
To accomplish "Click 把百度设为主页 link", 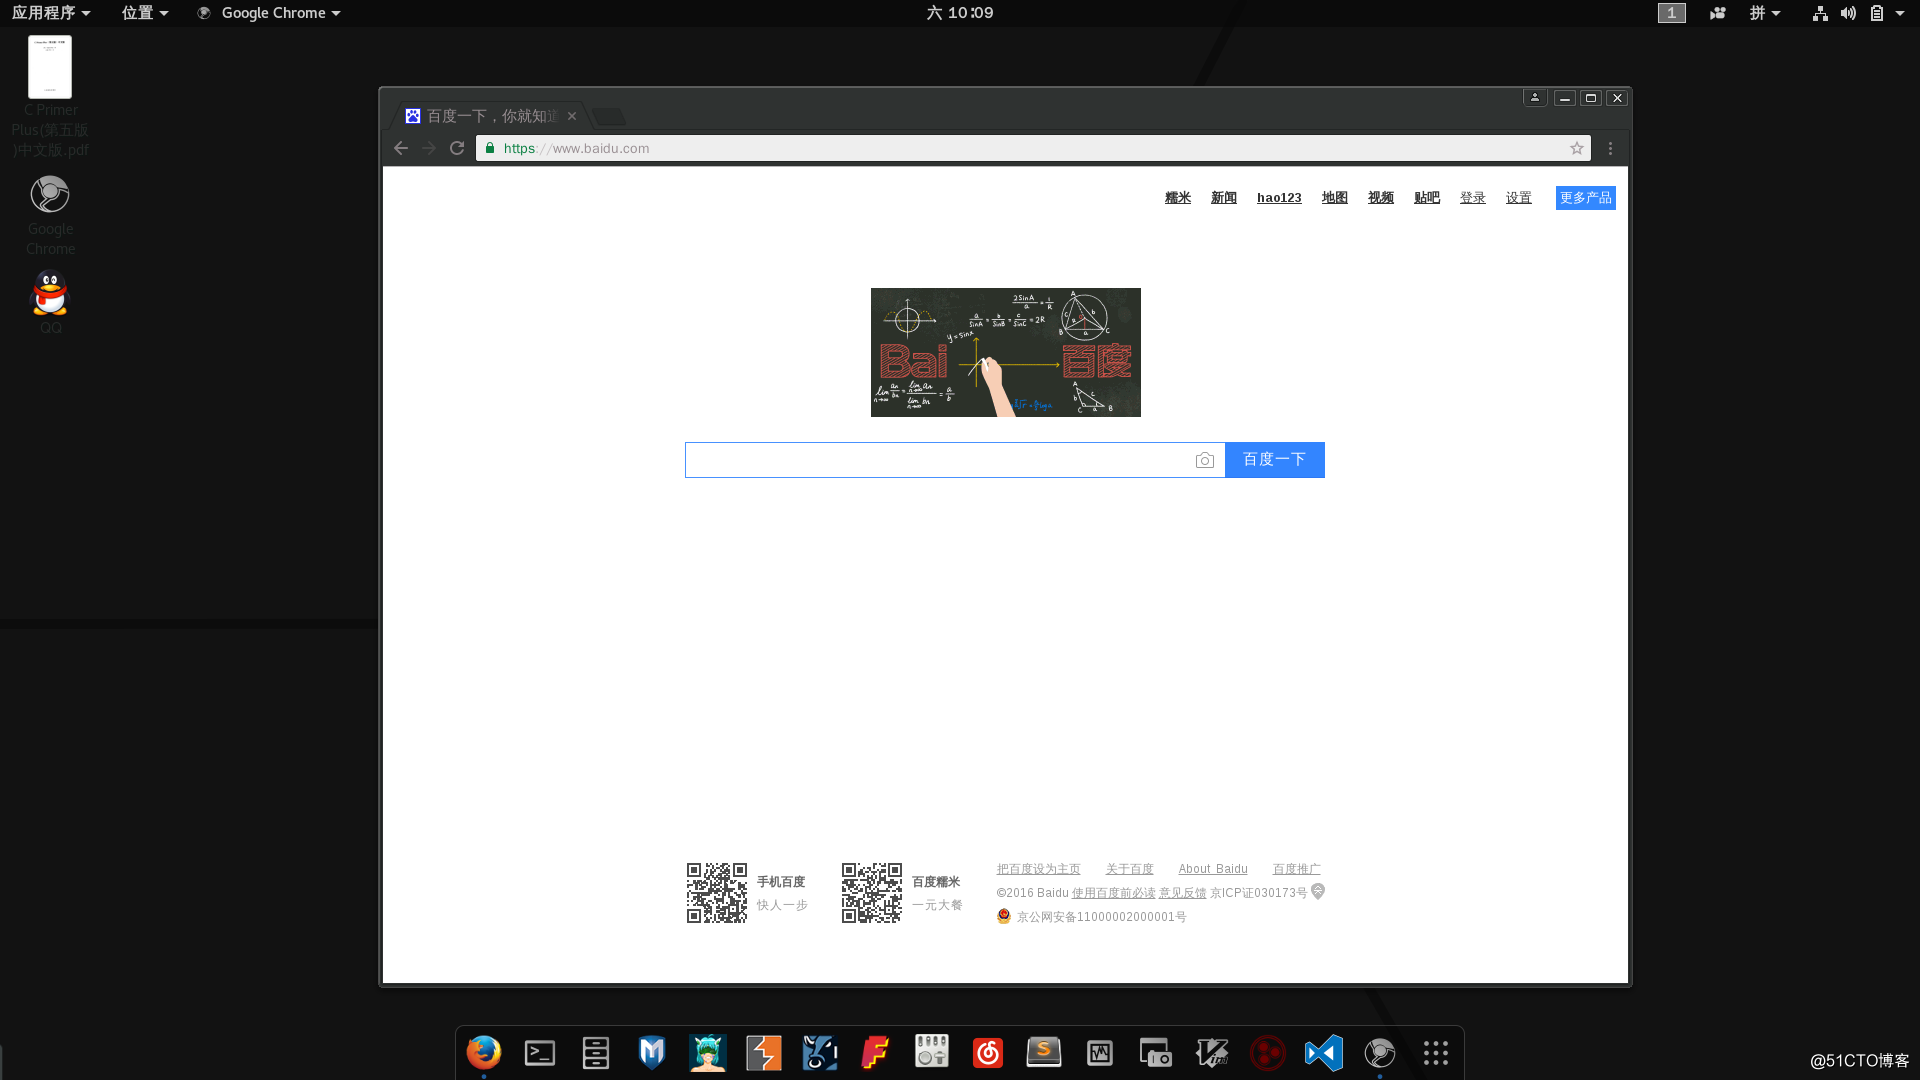I will [1038, 869].
